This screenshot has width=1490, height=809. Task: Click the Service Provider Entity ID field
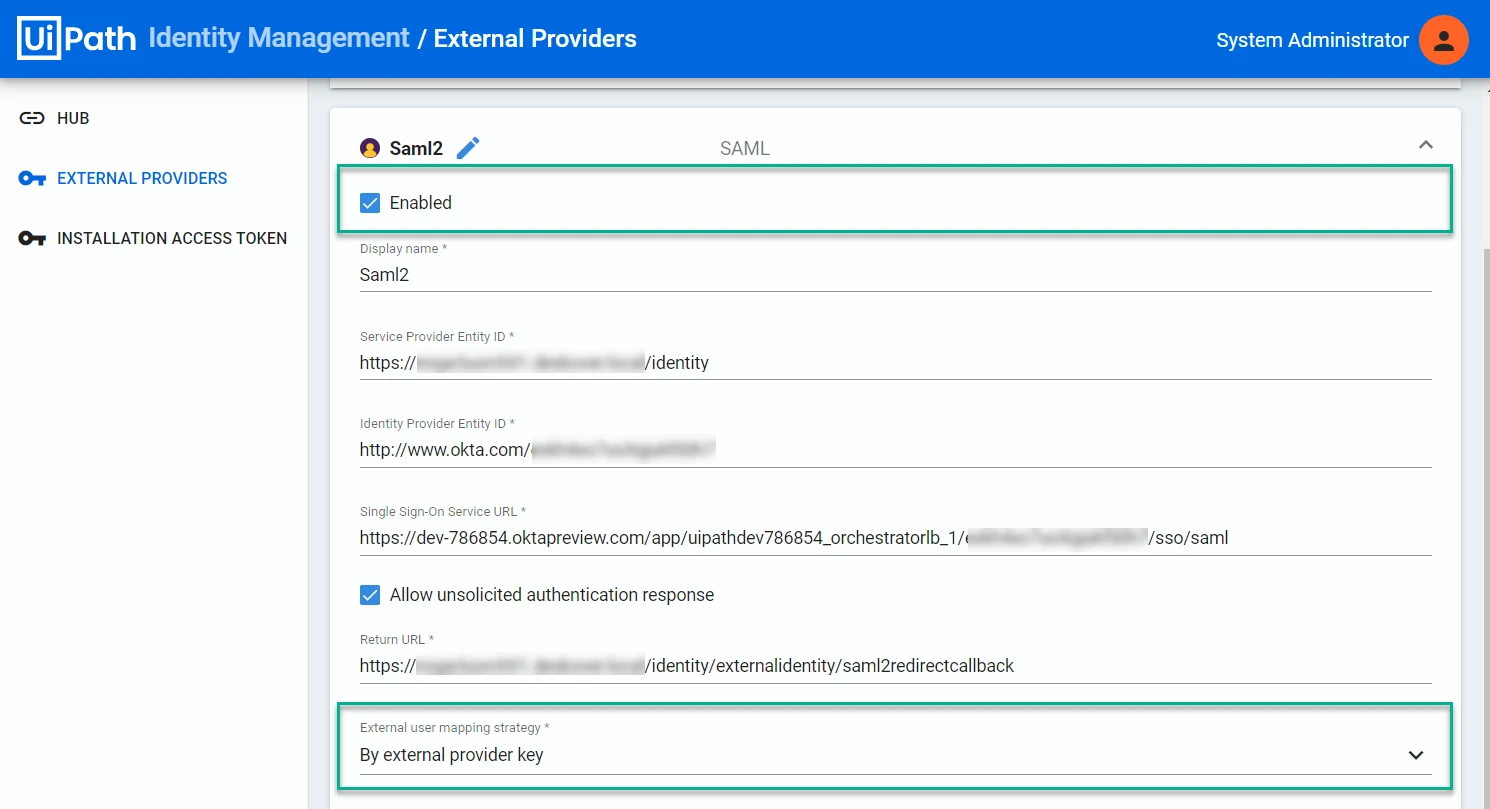[895, 363]
